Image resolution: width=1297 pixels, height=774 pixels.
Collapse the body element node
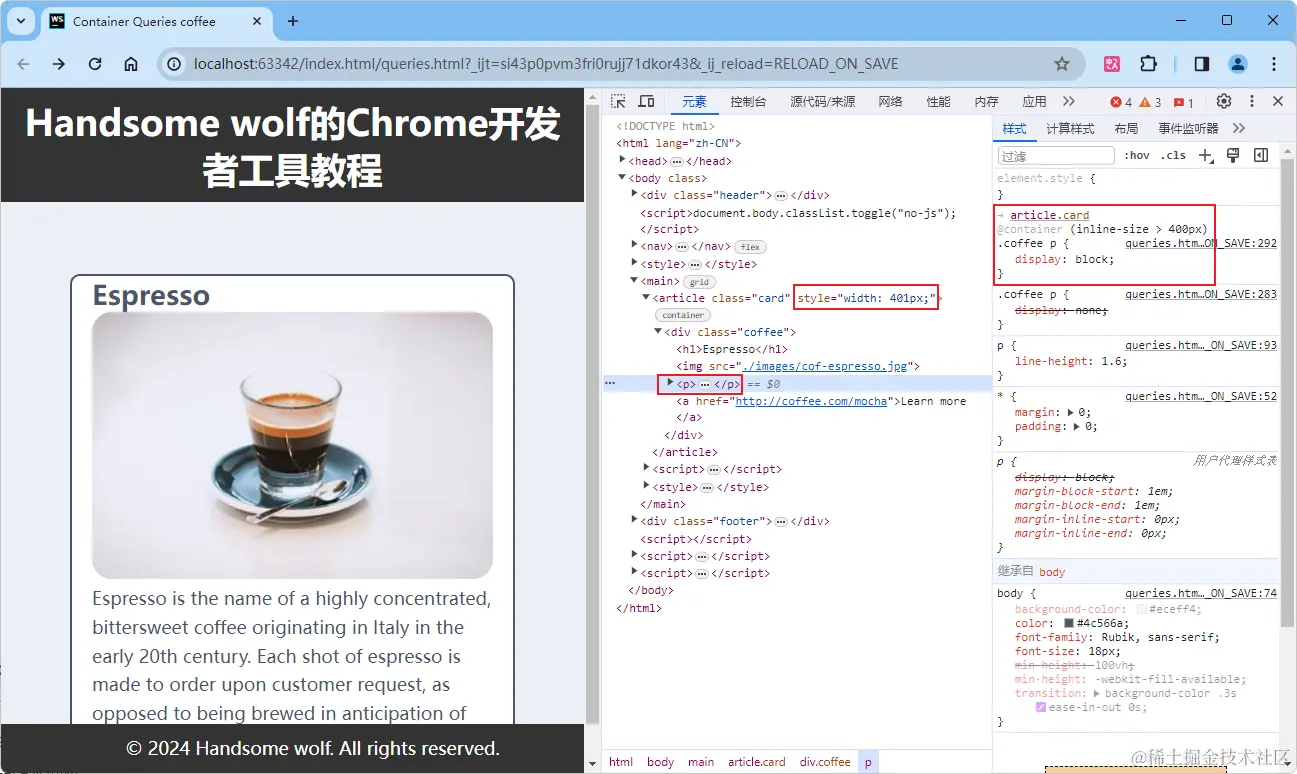pos(623,177)
